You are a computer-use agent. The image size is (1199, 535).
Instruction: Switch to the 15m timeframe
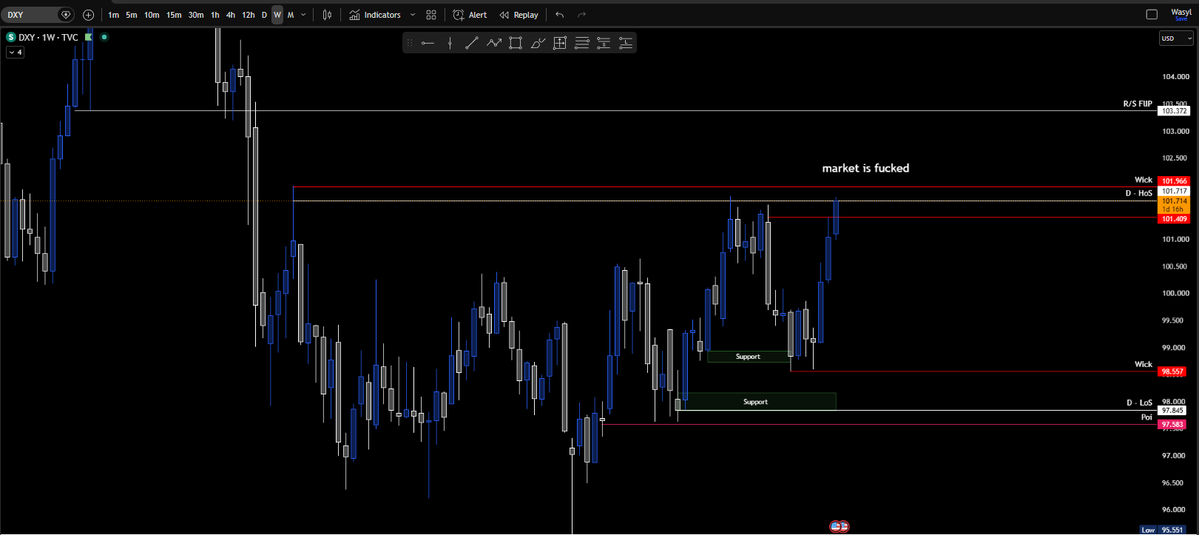[174, 15]
